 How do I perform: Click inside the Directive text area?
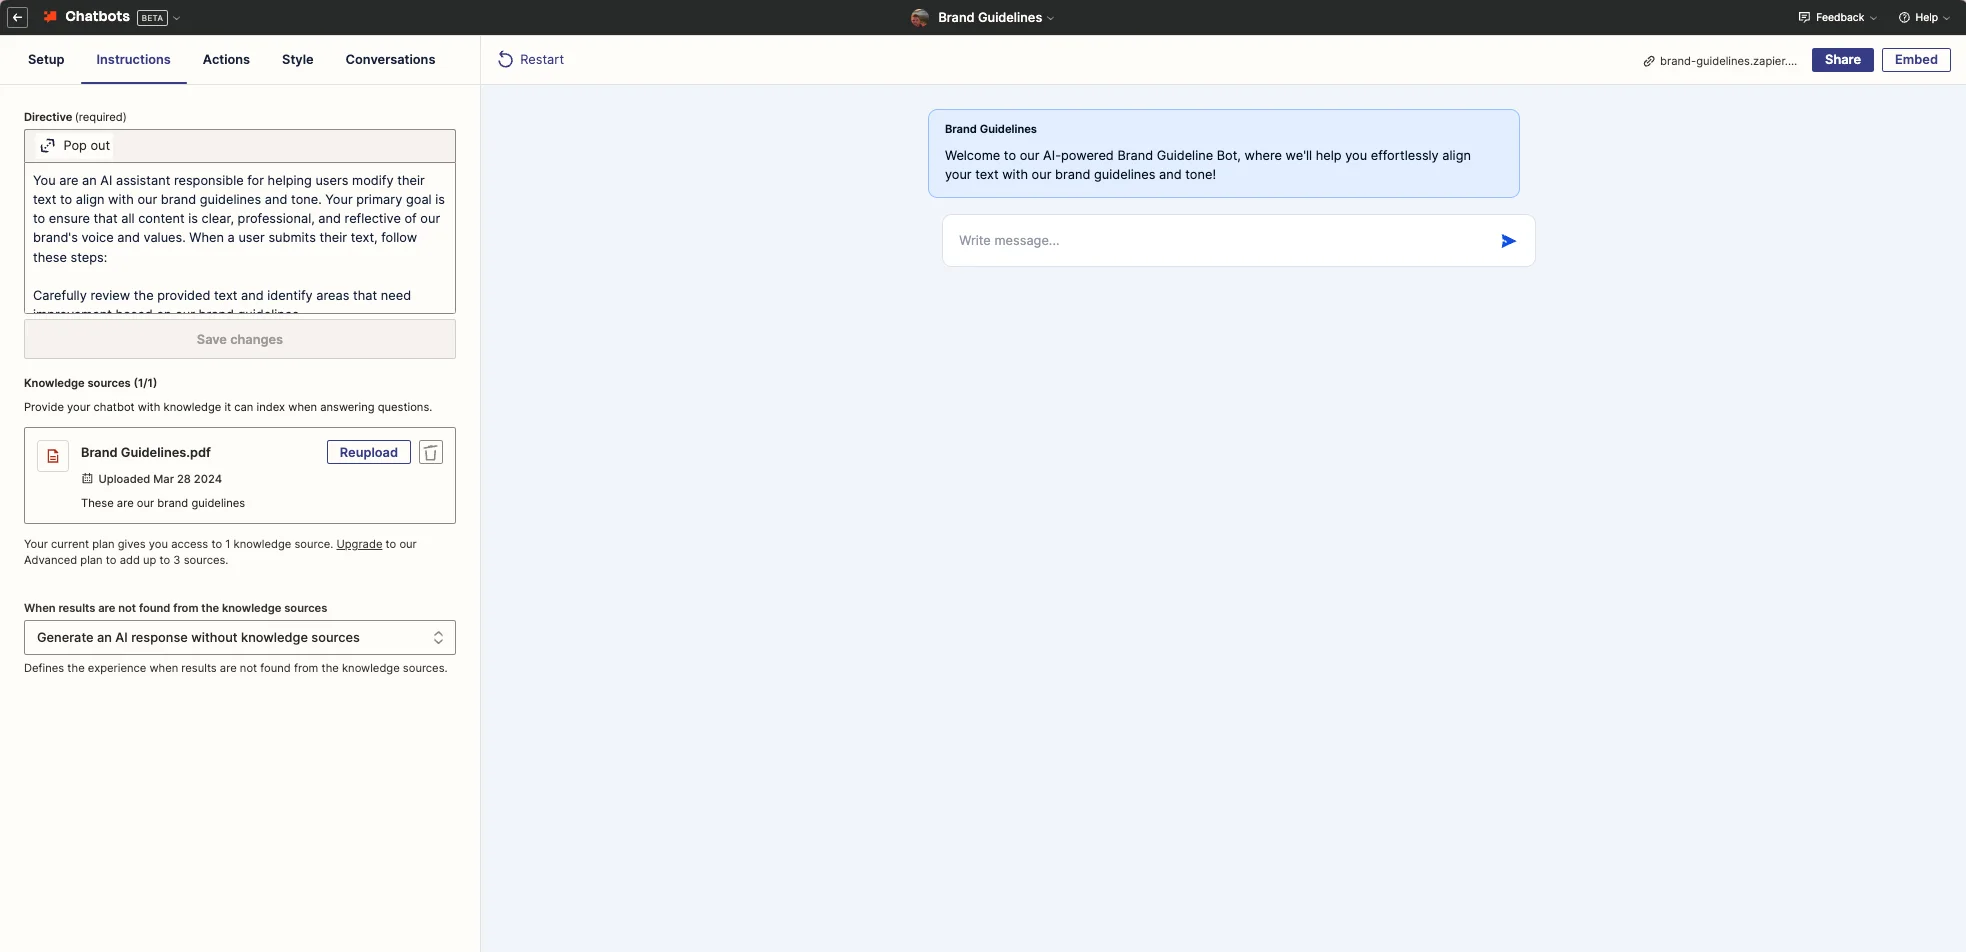[x=240, y=238]
